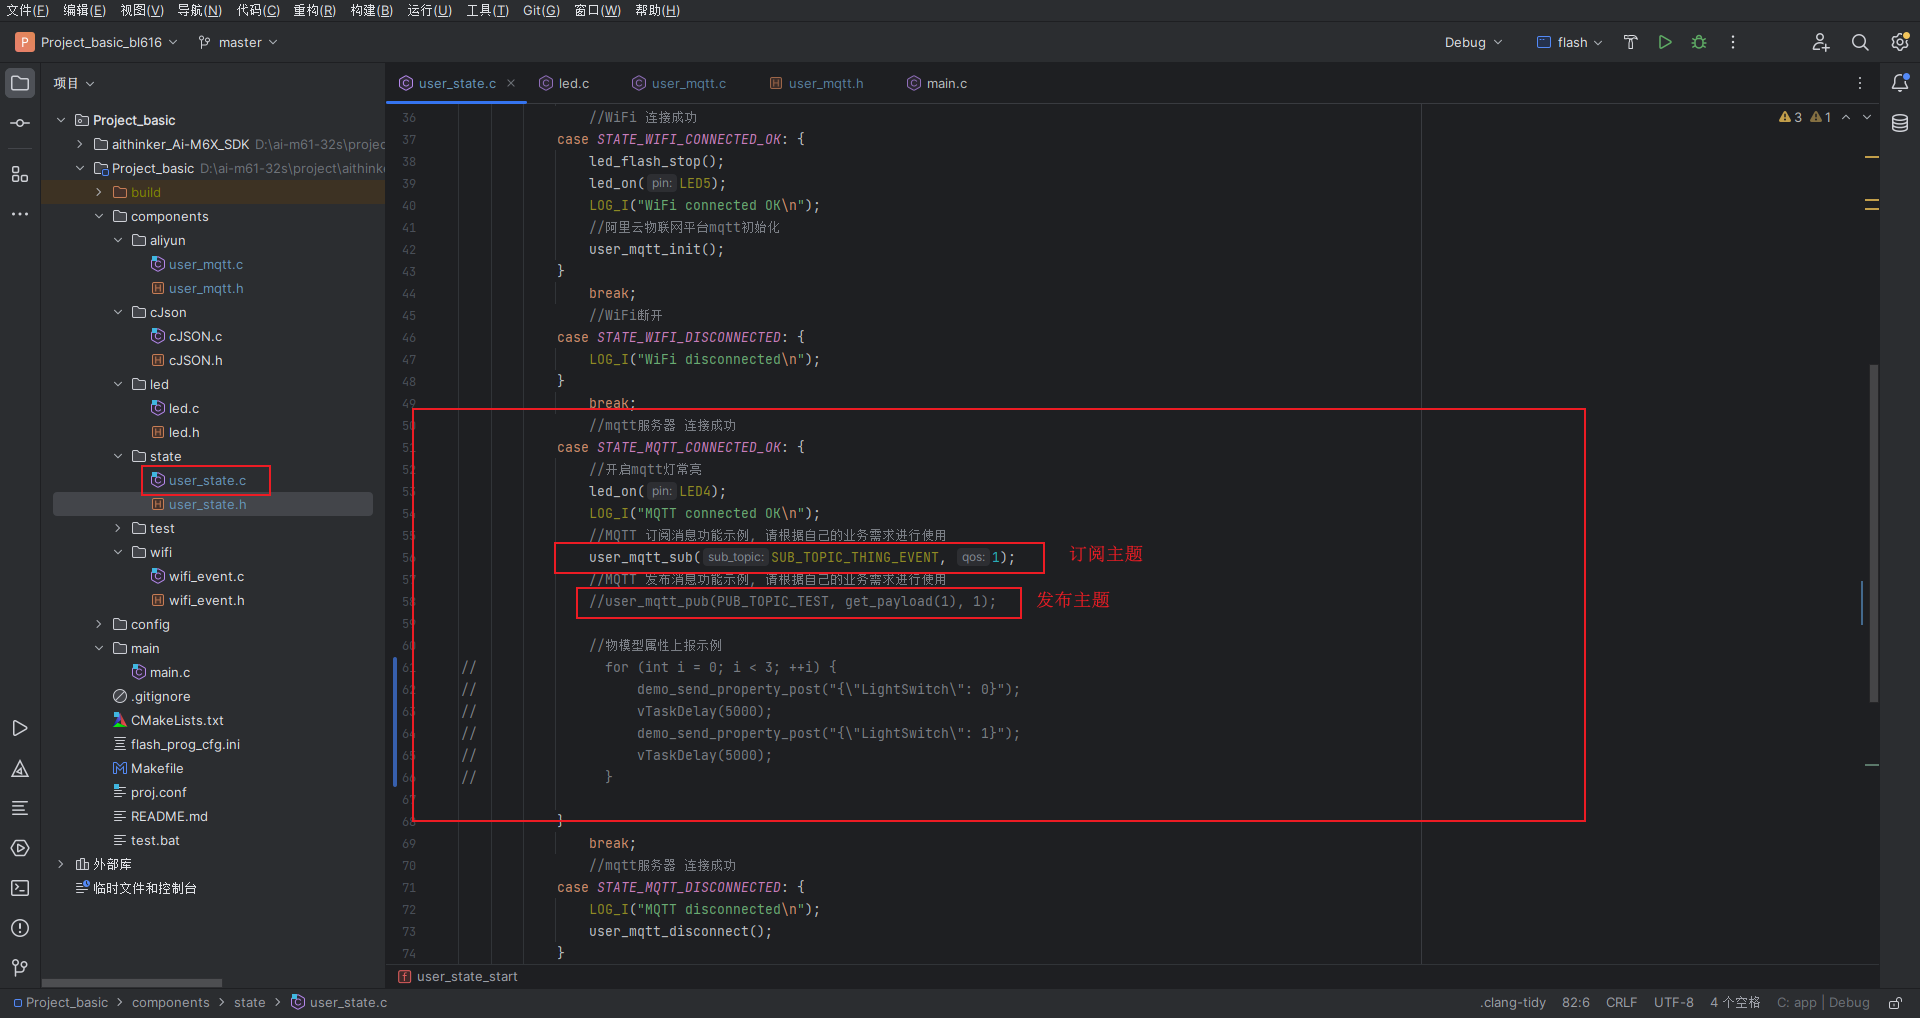The width and height of the screenshot is (1920, 1018).
Task: Select wifi_event.c in tree
Action: pos(206,576)
